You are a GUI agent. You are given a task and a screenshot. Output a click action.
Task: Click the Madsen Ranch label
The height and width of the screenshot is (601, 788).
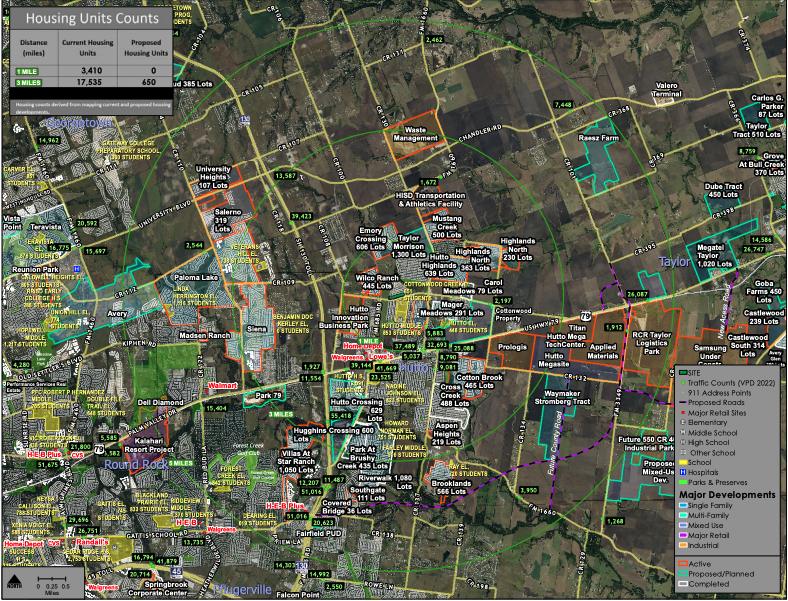click(x=205, y=335)
